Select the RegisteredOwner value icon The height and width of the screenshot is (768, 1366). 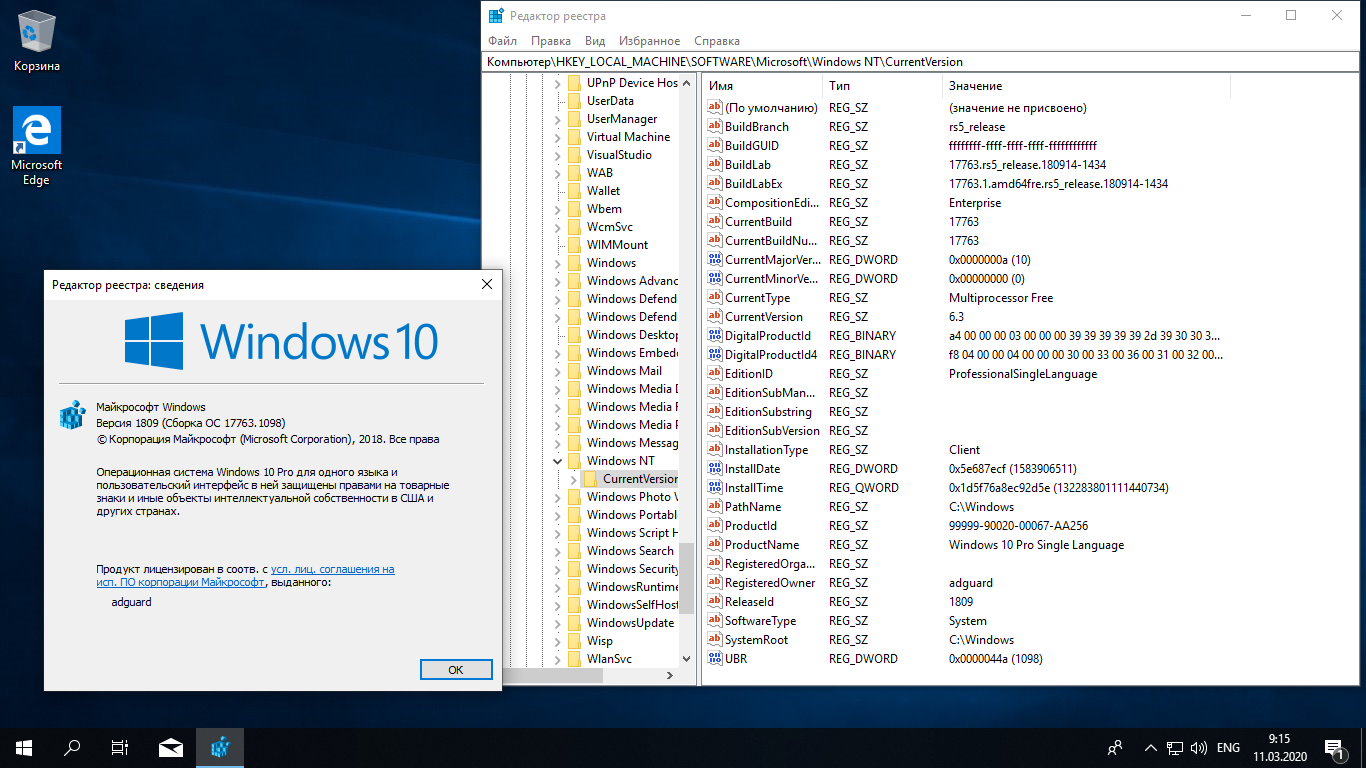715,583
